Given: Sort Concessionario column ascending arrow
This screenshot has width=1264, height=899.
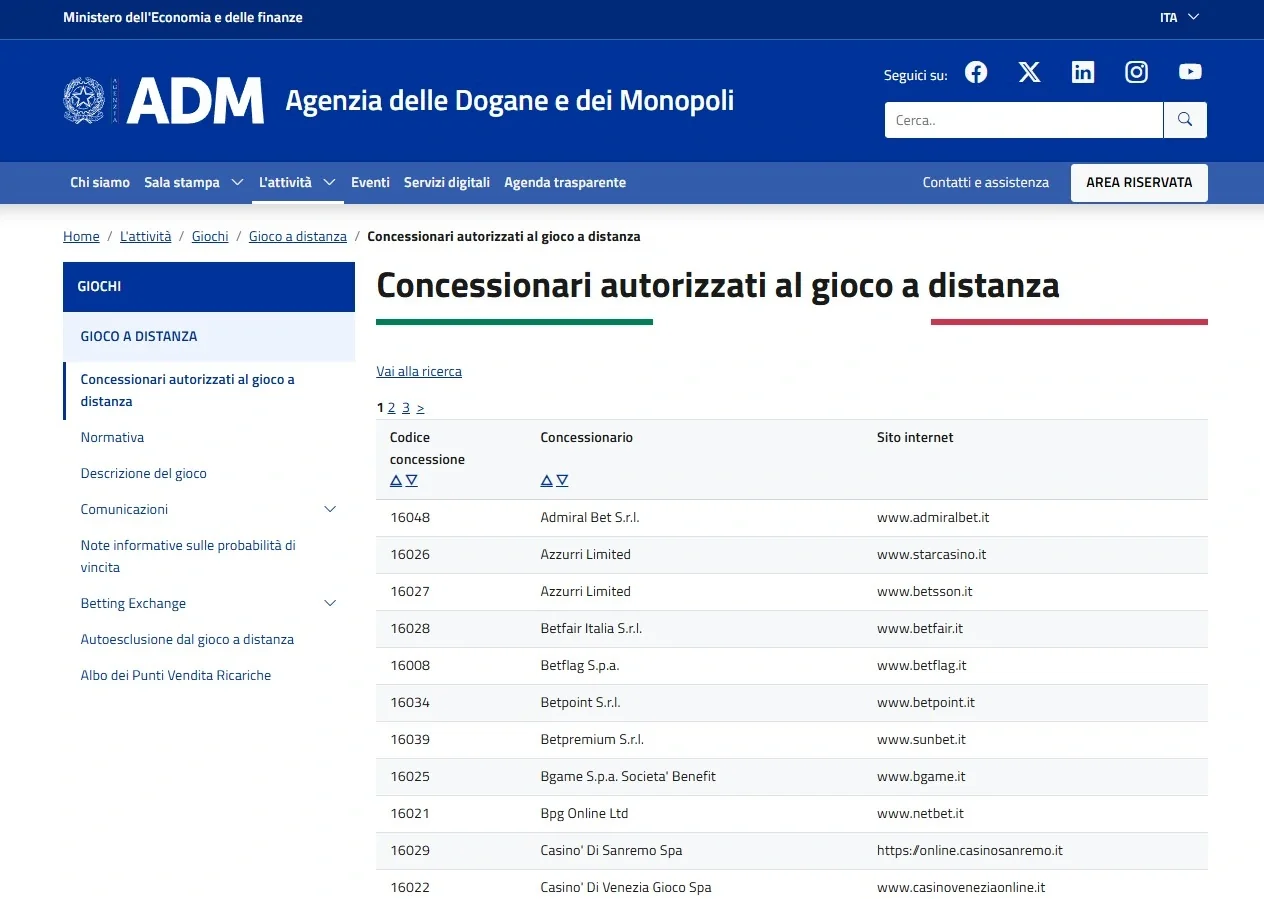Looking at the screenshot, I should [547, 481].
